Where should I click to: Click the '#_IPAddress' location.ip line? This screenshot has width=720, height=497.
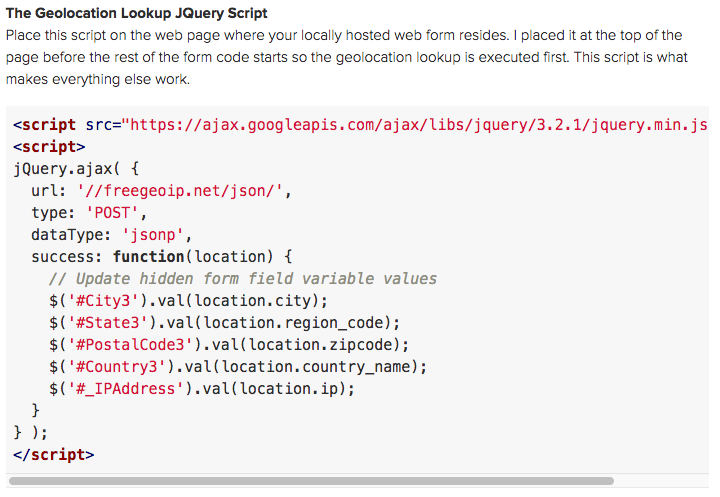pyautogui.click(x=202, y=389)
